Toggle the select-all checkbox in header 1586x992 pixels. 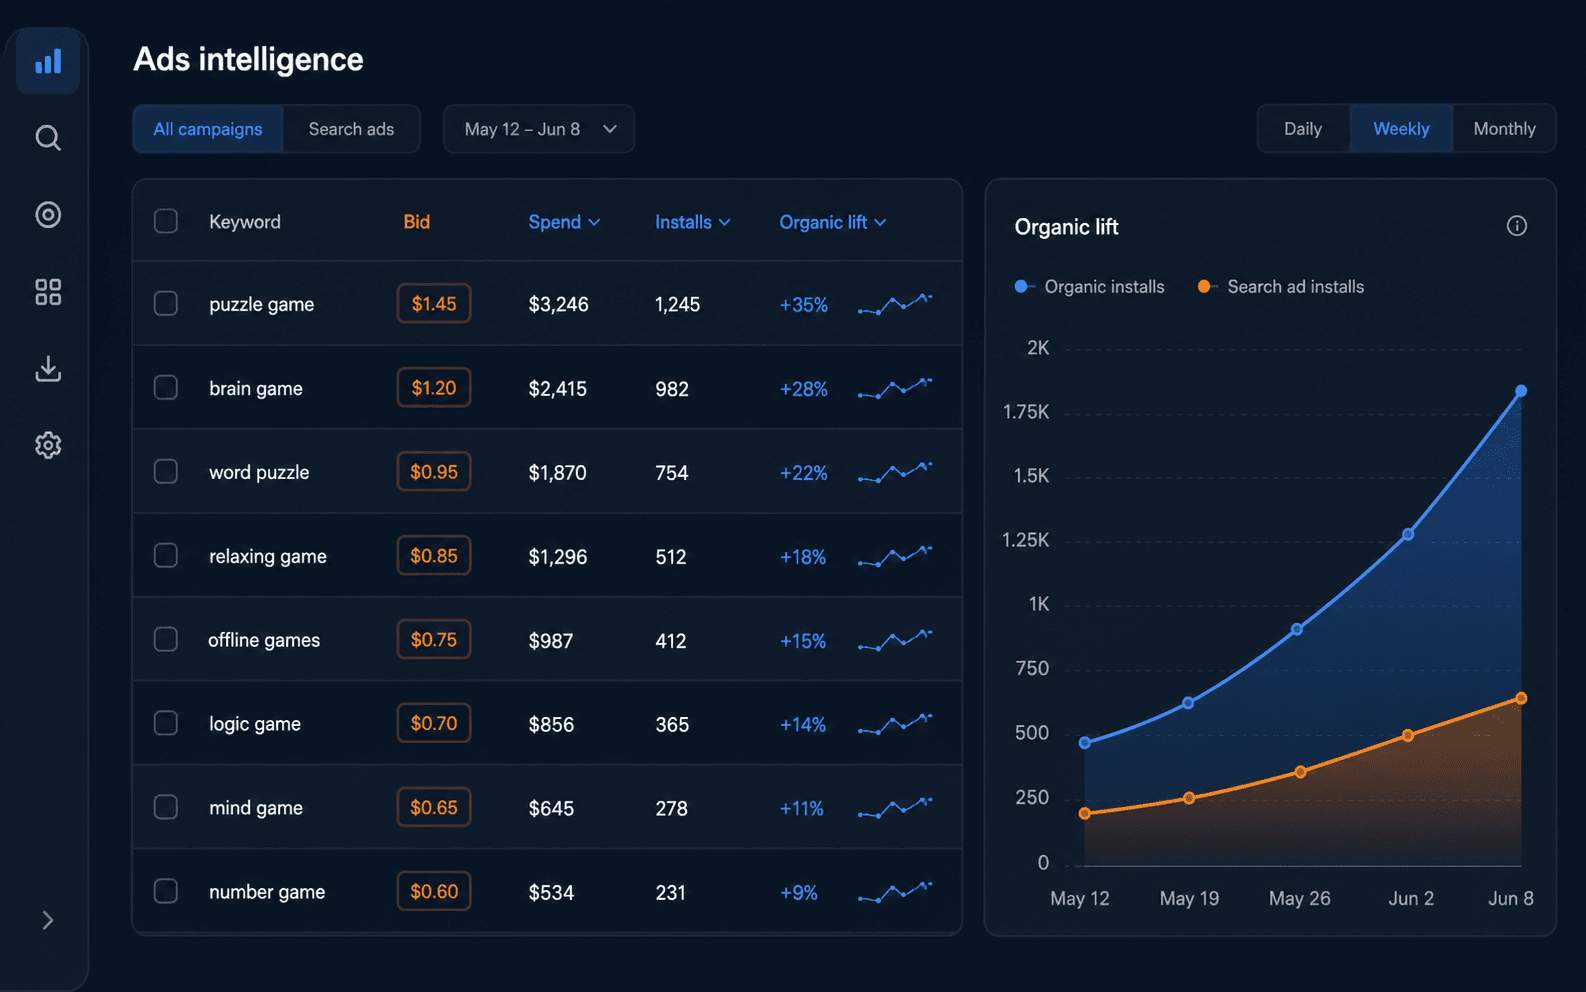click(x=166, y=221)
